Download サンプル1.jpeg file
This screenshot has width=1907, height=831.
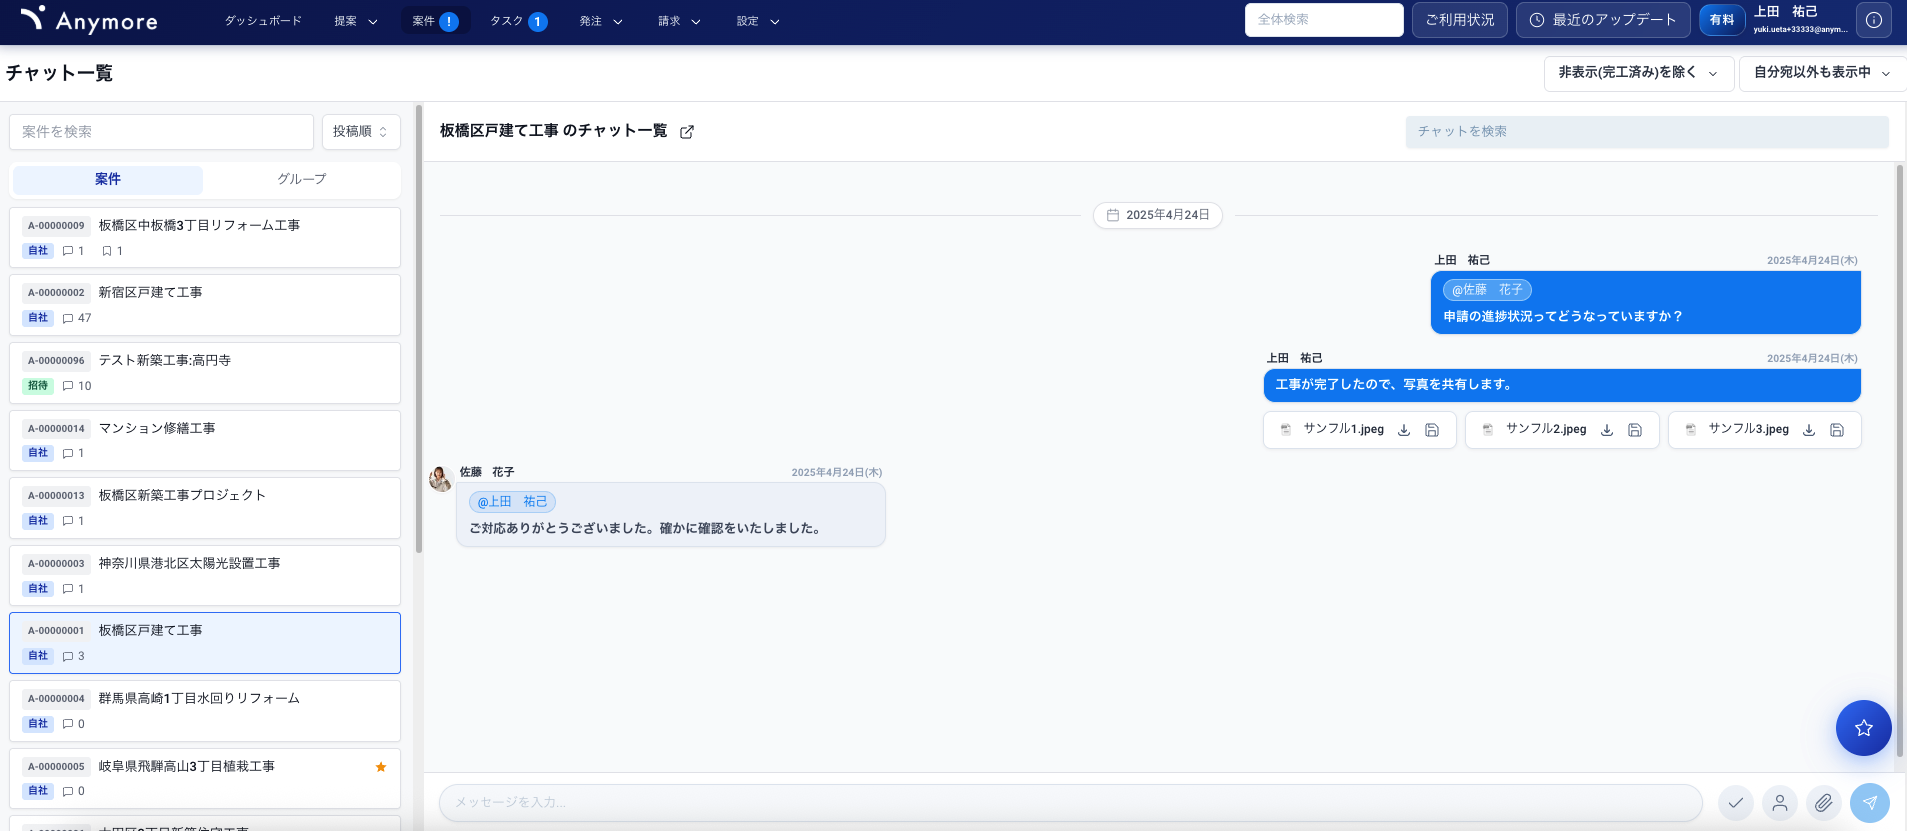[x=1404, y=430]
